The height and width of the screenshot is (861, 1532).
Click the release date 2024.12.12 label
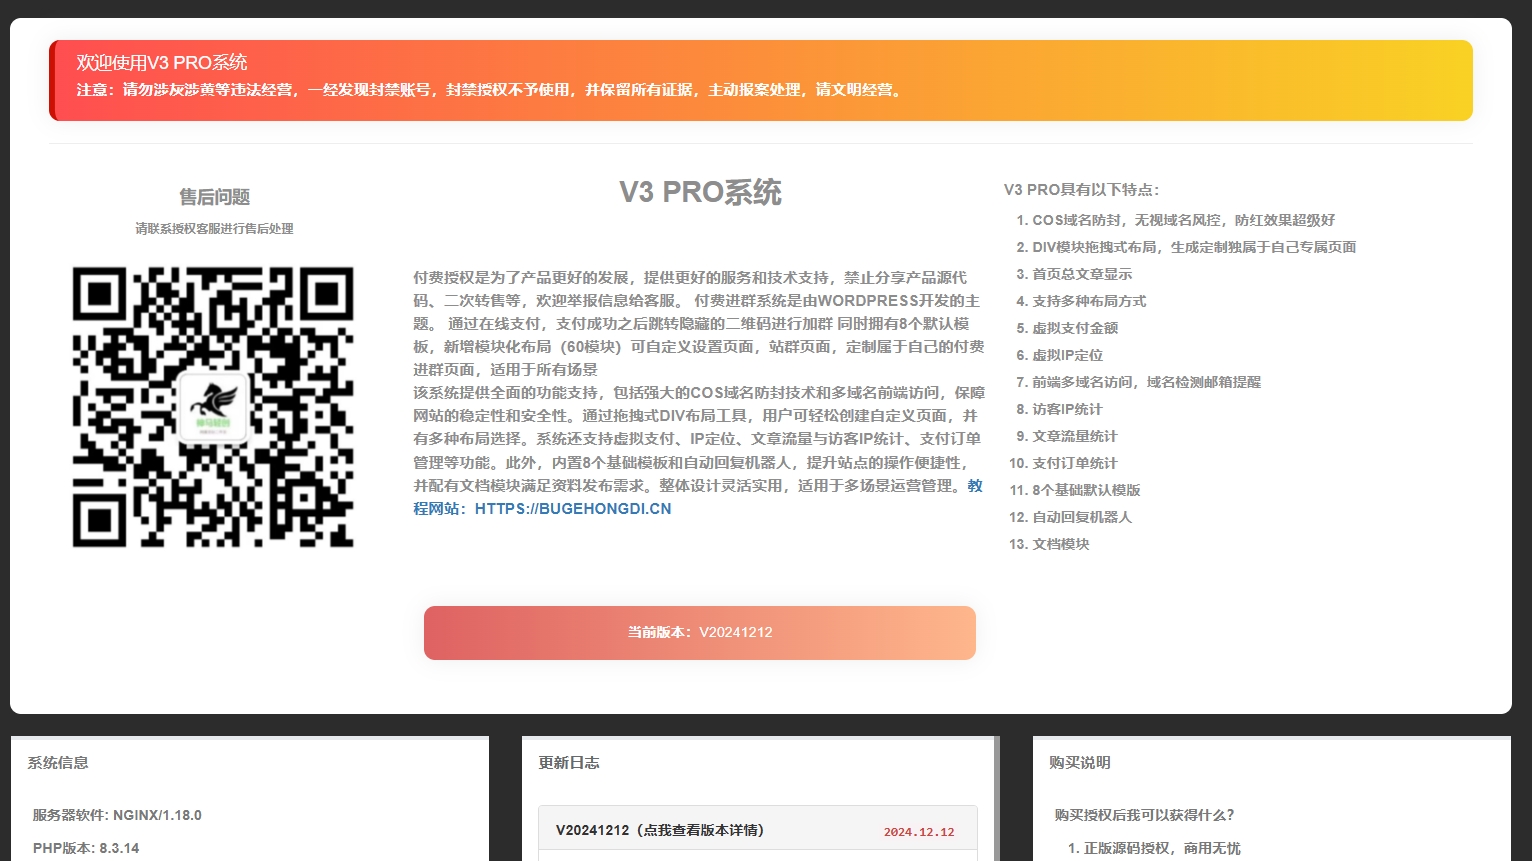(919, 830)
